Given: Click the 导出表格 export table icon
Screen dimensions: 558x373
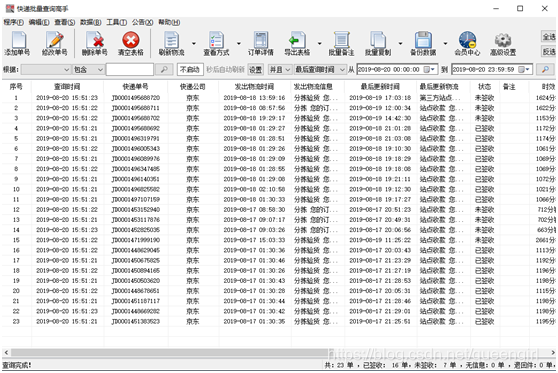Looking at the screenshot, I should pyautogui.click(x=297, y=40).
